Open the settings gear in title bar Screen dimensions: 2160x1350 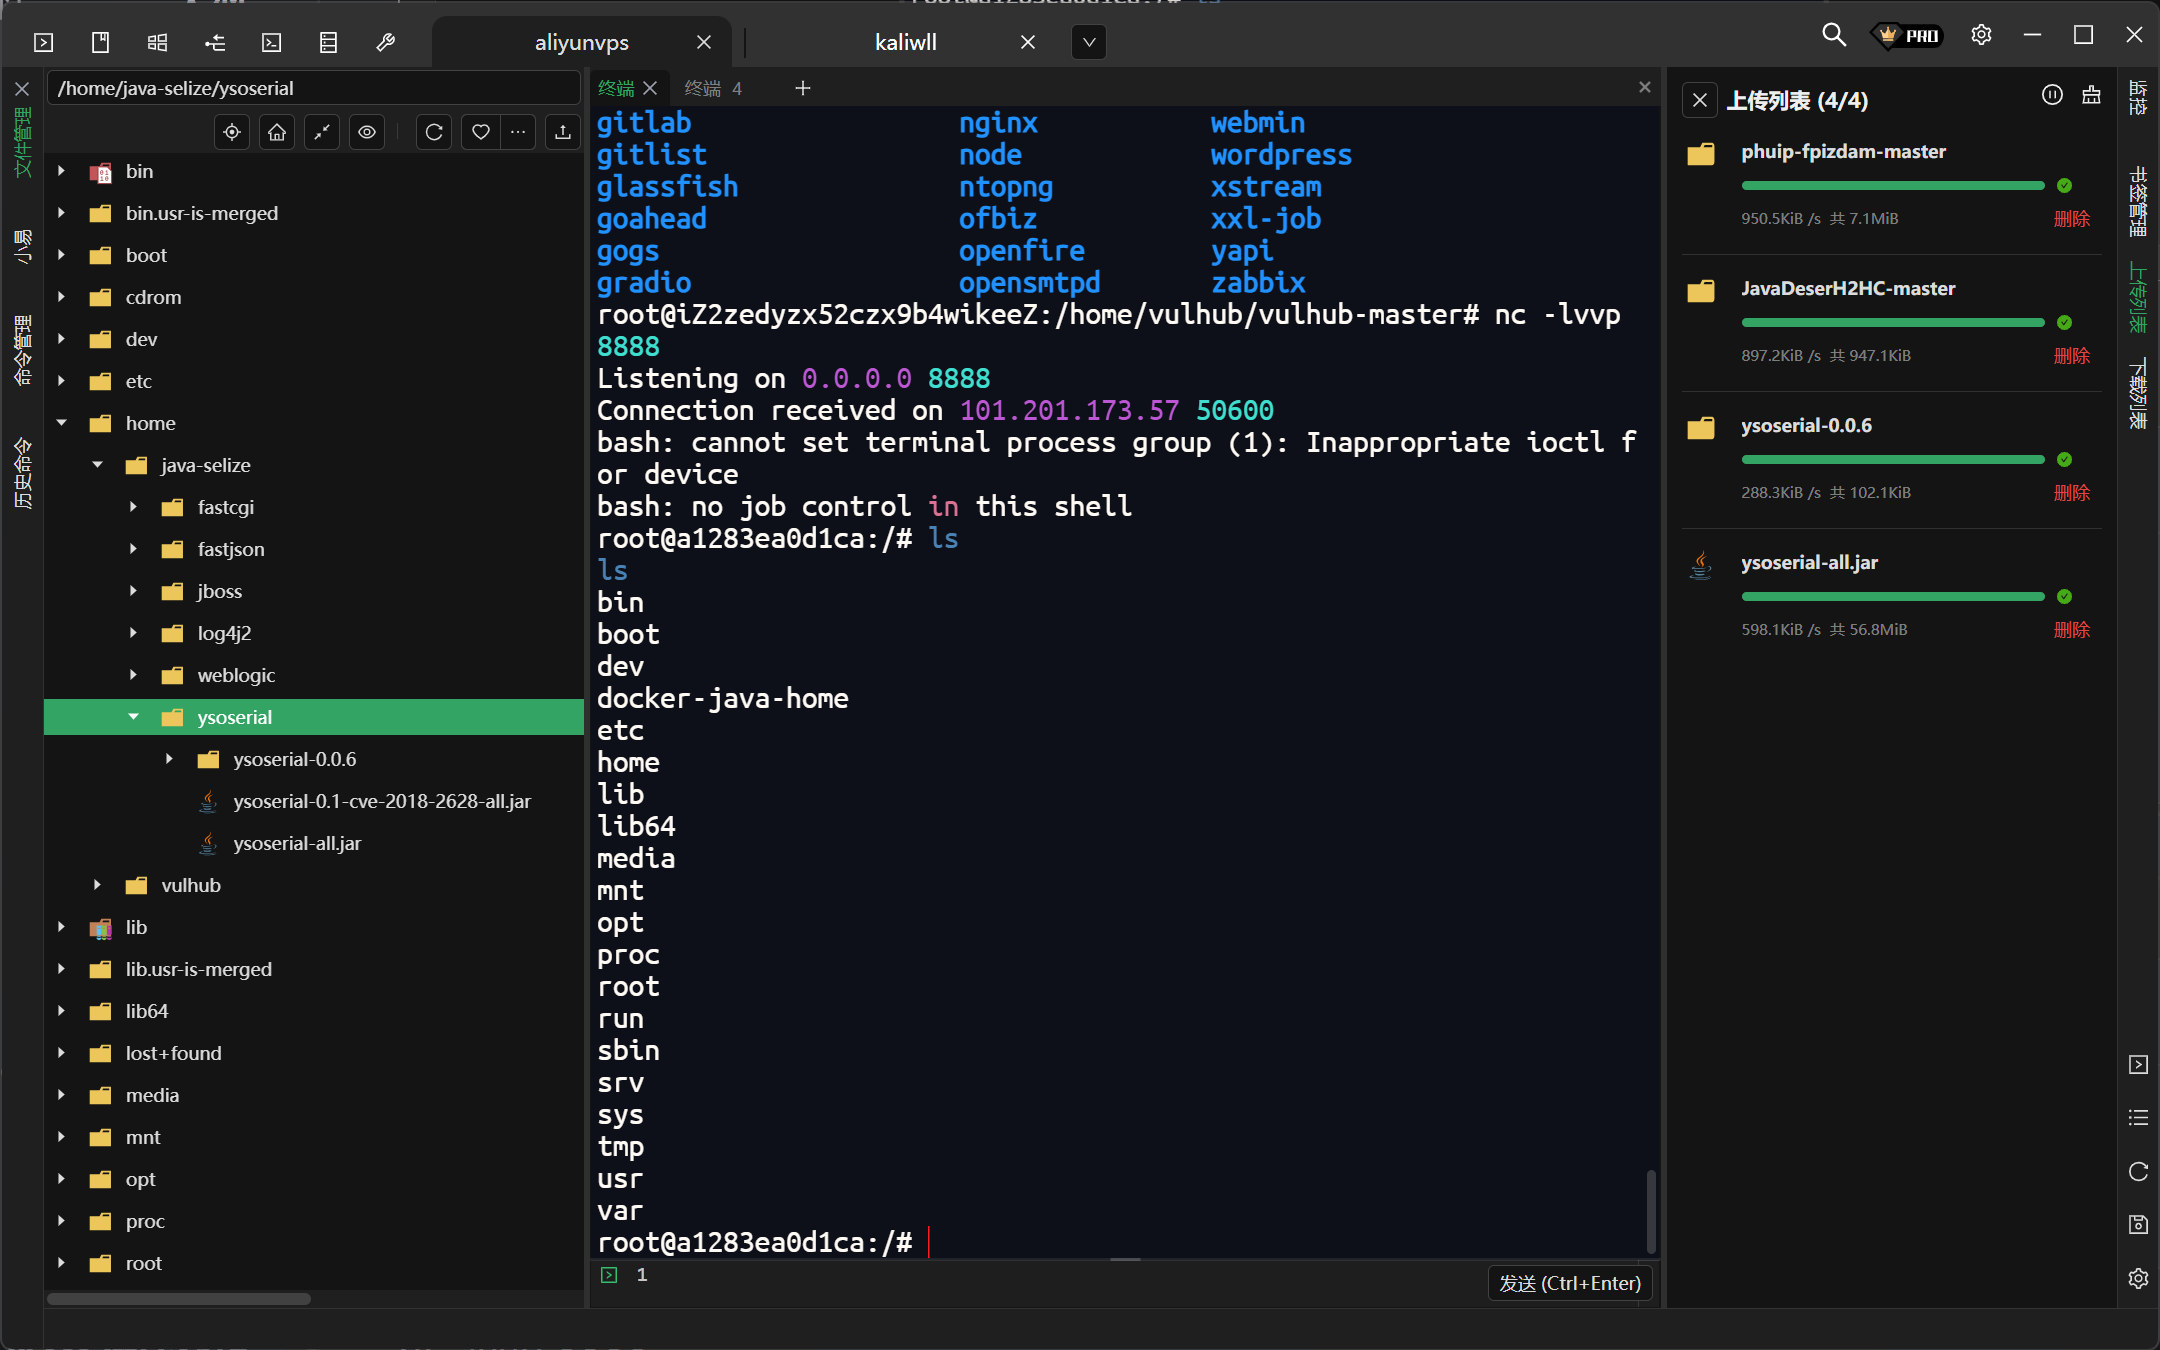point(1981,36)
